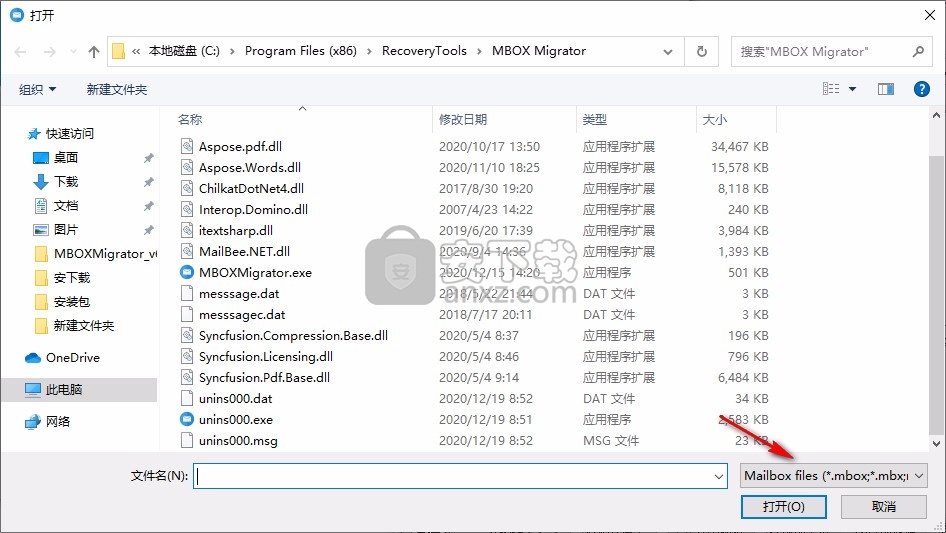Select the messsagec.dat file
The width and height of the screenshot is (946, 533).
pyautogui.click(x=242, y=314)
